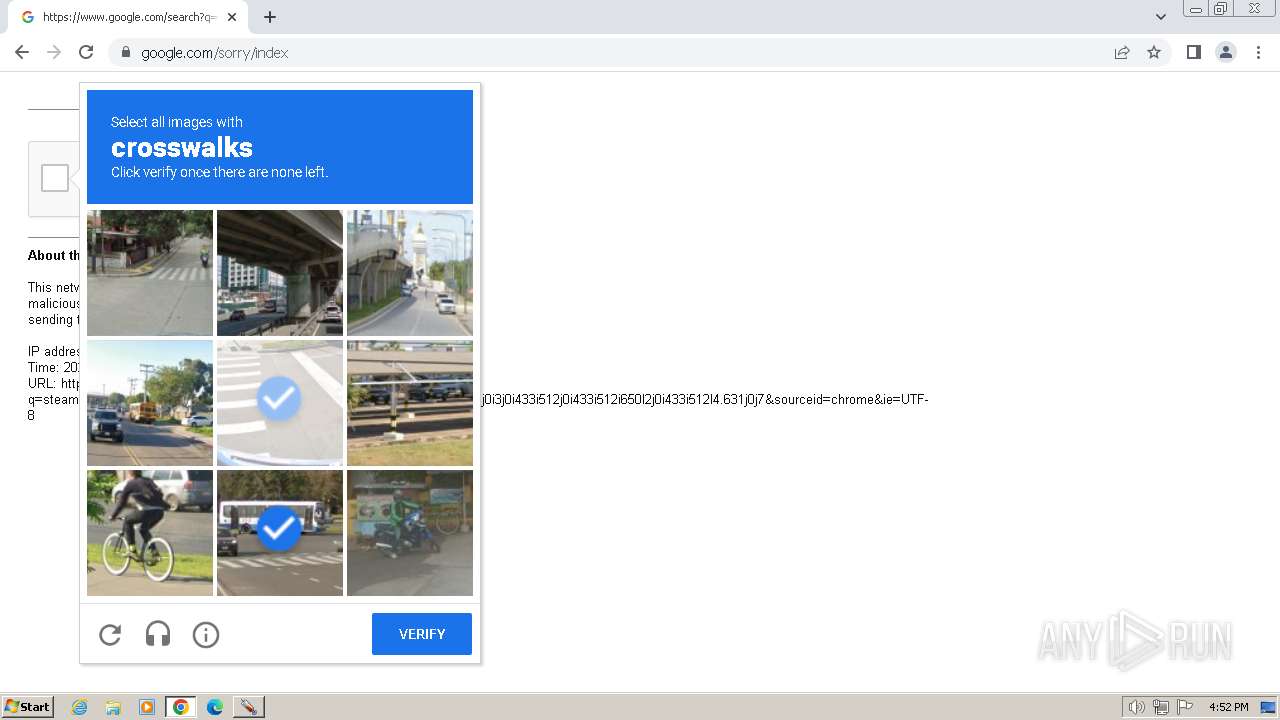Go forward in browser history
The image size is (1280, 720).
54,52
